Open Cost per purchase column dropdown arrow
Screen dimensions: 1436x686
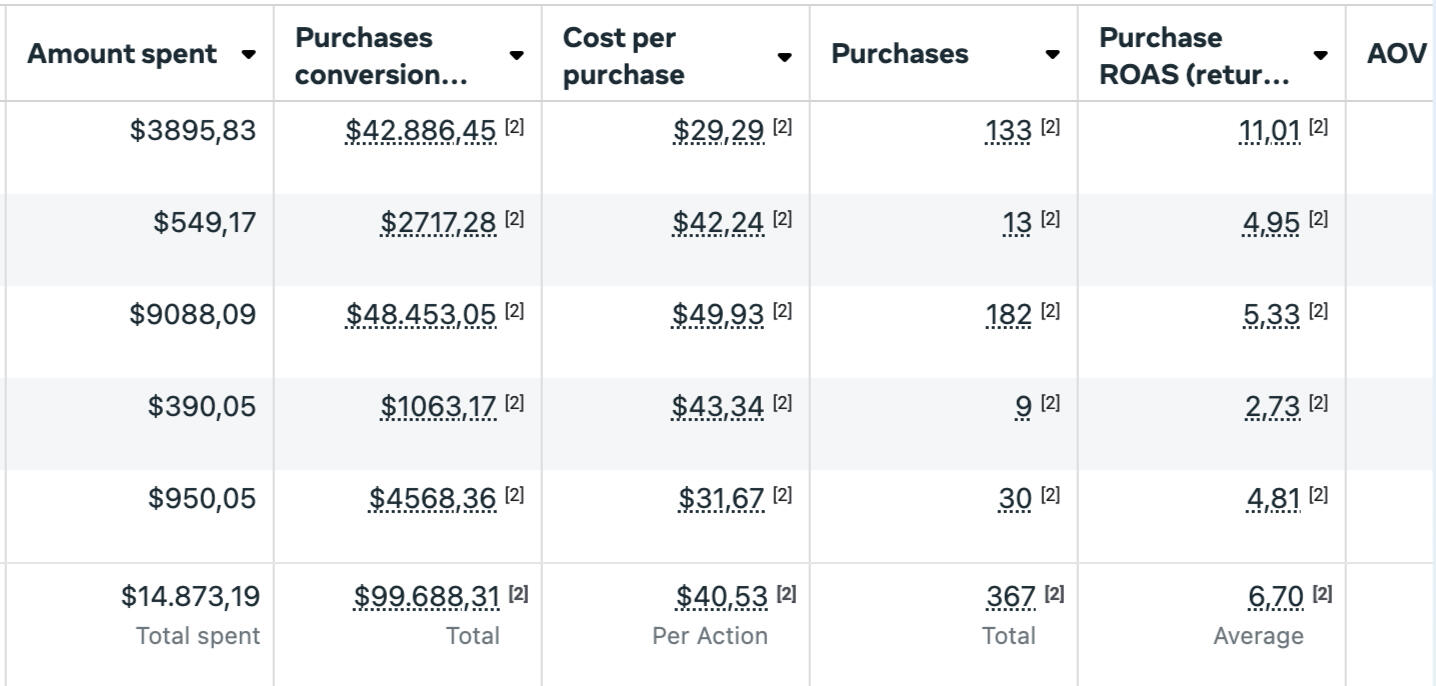click(x=785, y=56)
